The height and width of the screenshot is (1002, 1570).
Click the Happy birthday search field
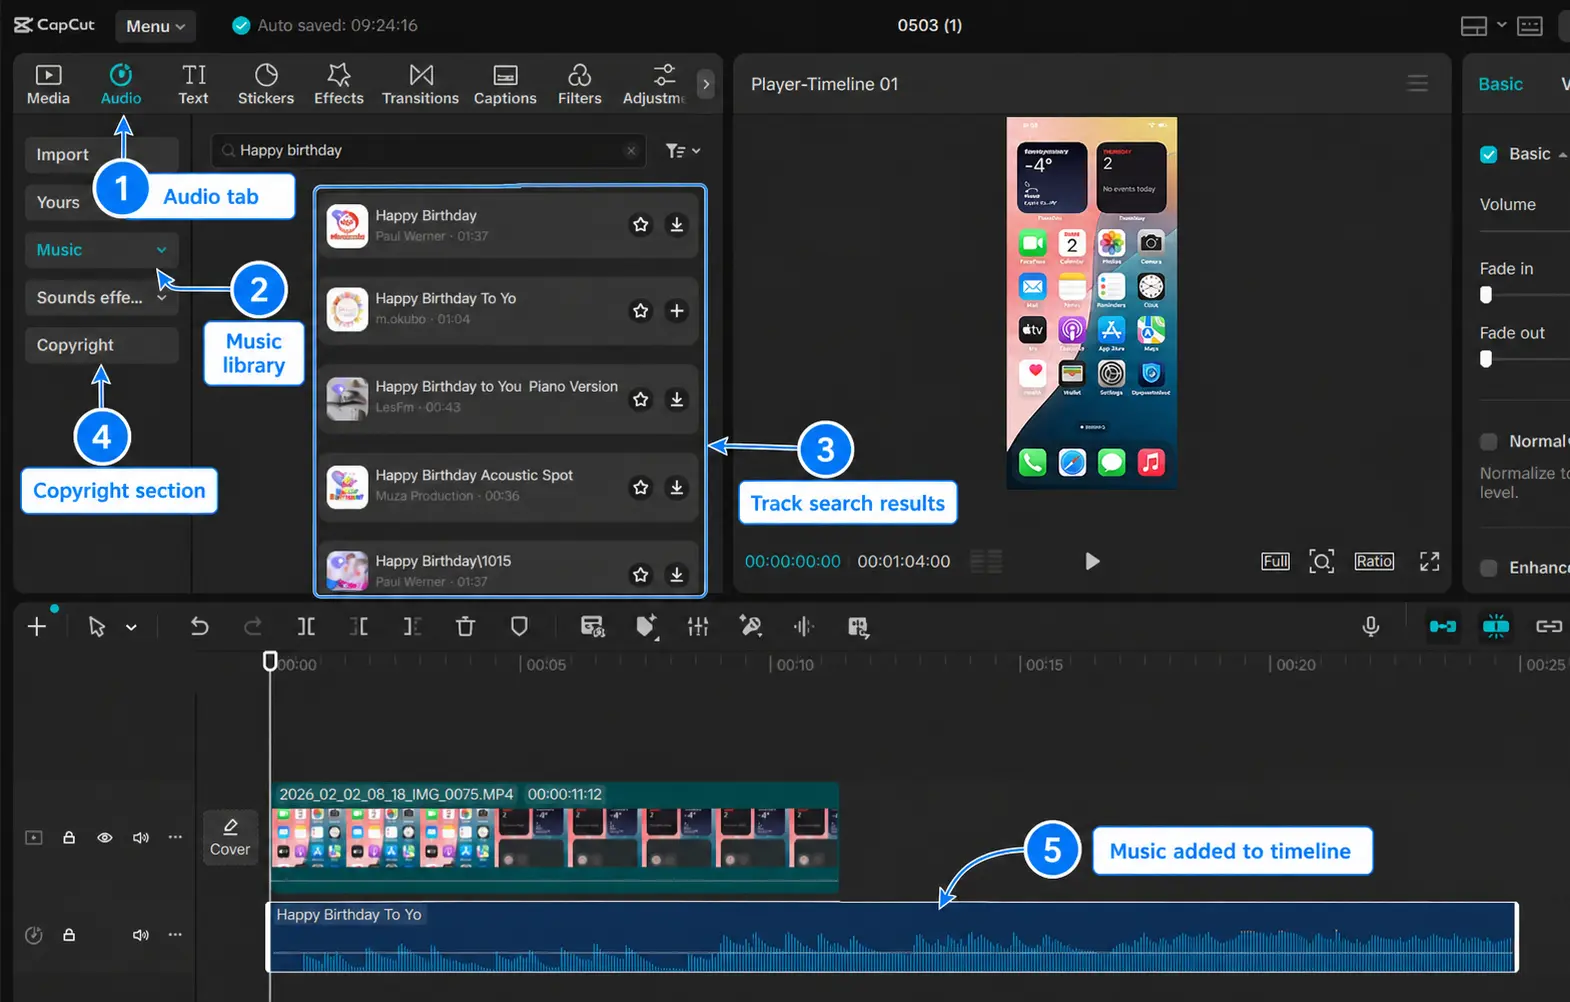tap(428, 150)
